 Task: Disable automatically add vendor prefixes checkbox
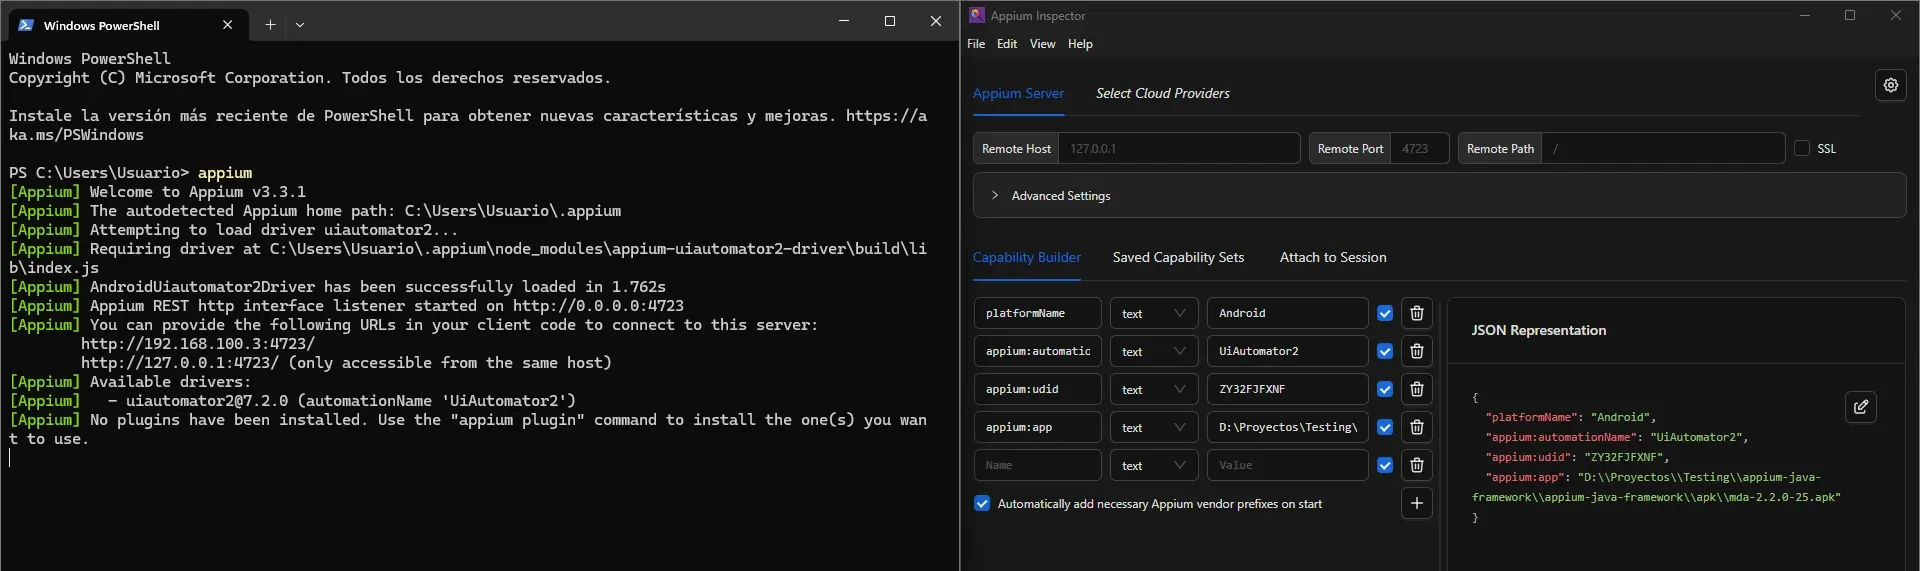982,503
